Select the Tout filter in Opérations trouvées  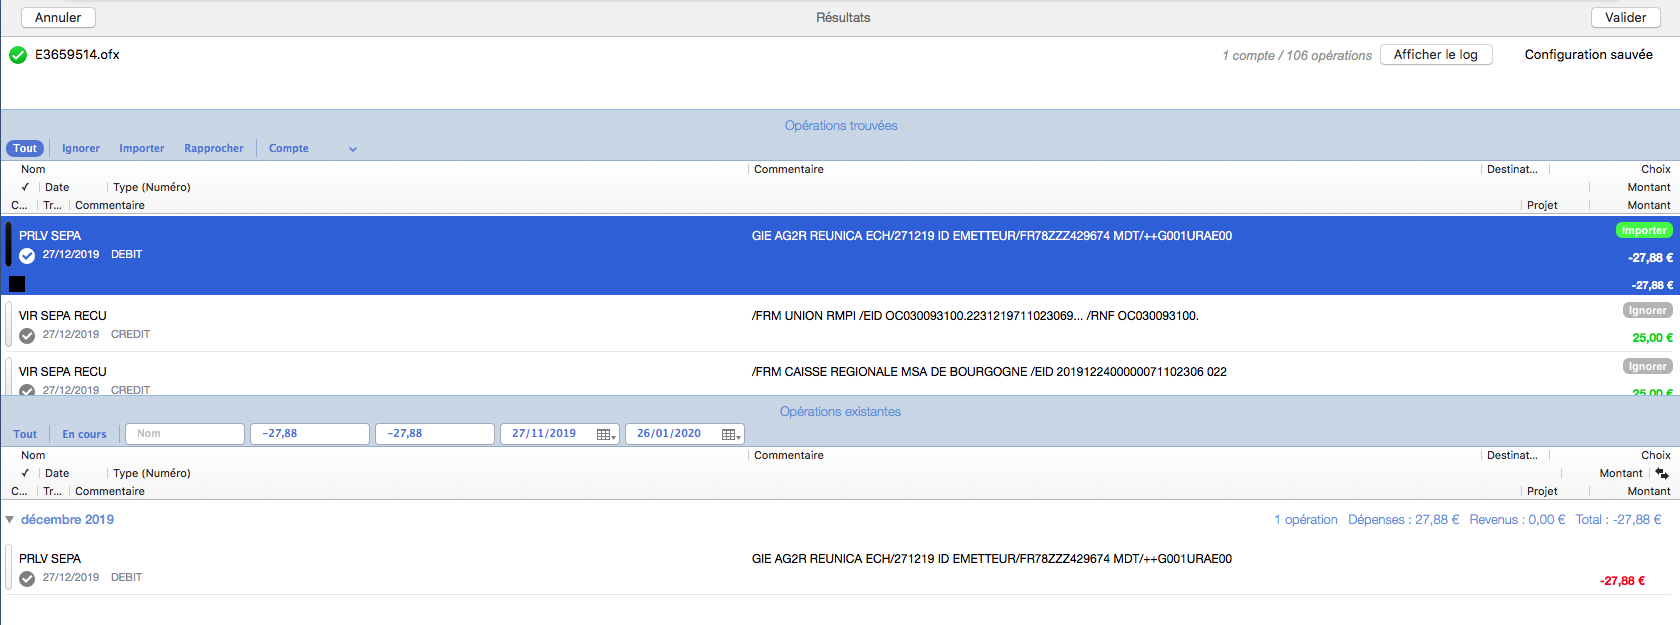(x=25, y=148)
